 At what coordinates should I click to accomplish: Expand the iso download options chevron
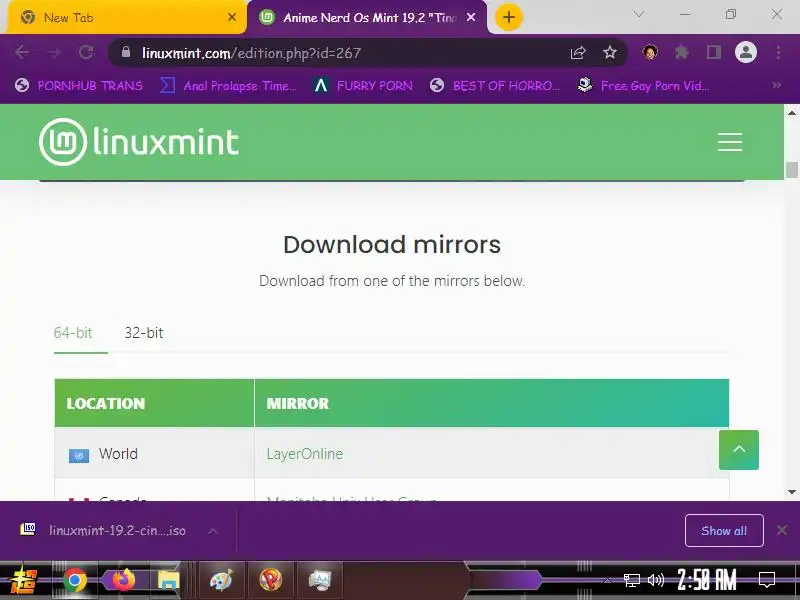click(213, 531)
